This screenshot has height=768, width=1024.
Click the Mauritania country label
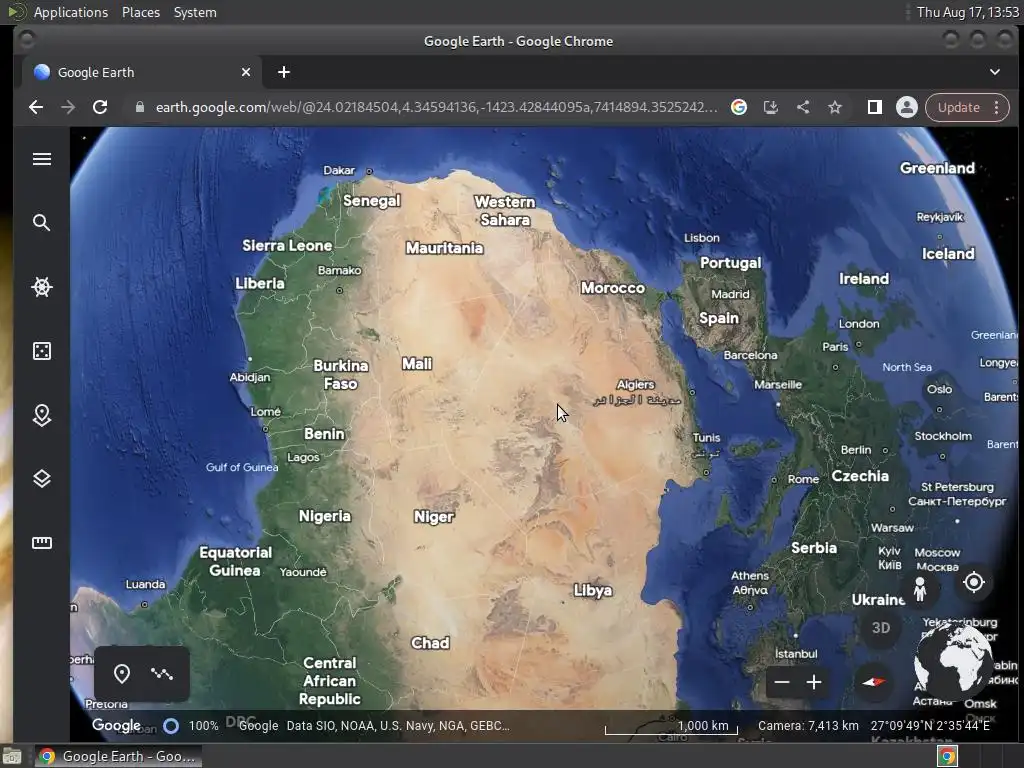pyautogui.click(x=445, y=248)
